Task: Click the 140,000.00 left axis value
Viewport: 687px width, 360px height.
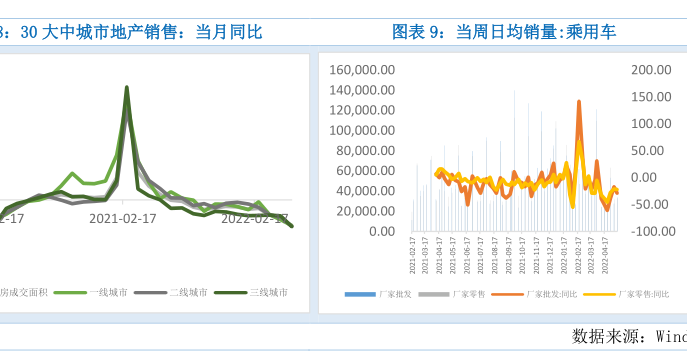Action: (362, 90)
